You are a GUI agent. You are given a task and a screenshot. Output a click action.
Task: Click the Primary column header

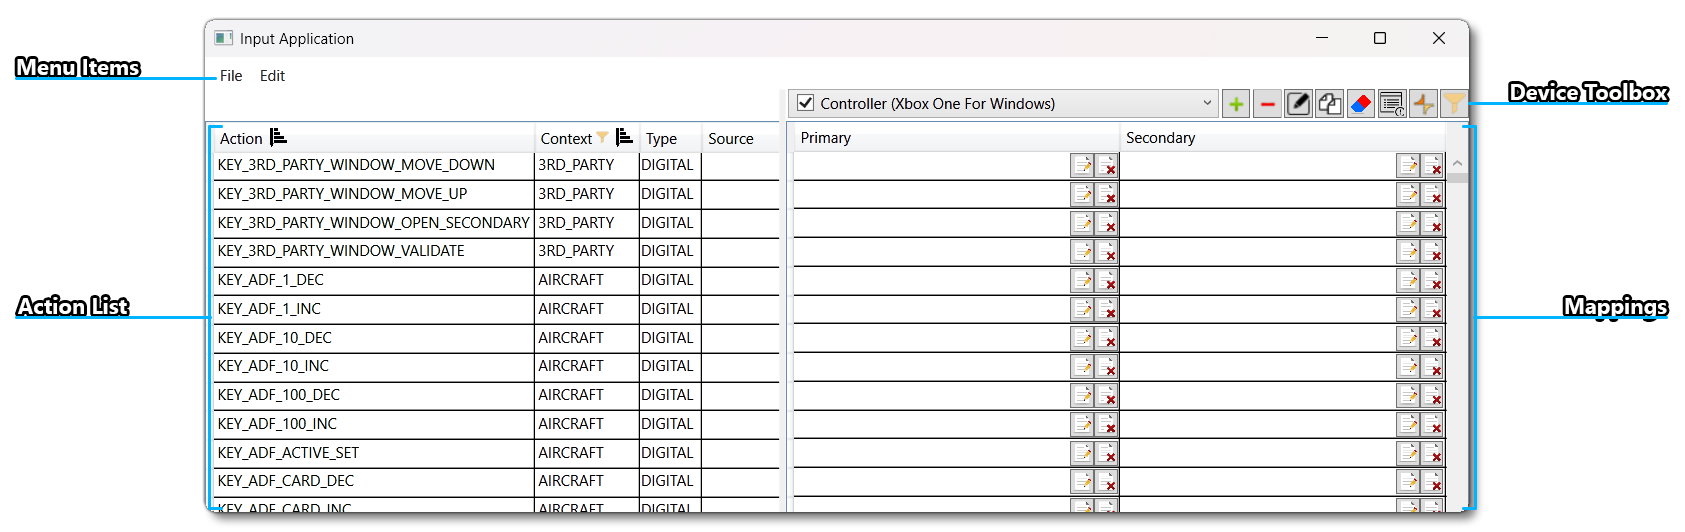coord(826,138)
